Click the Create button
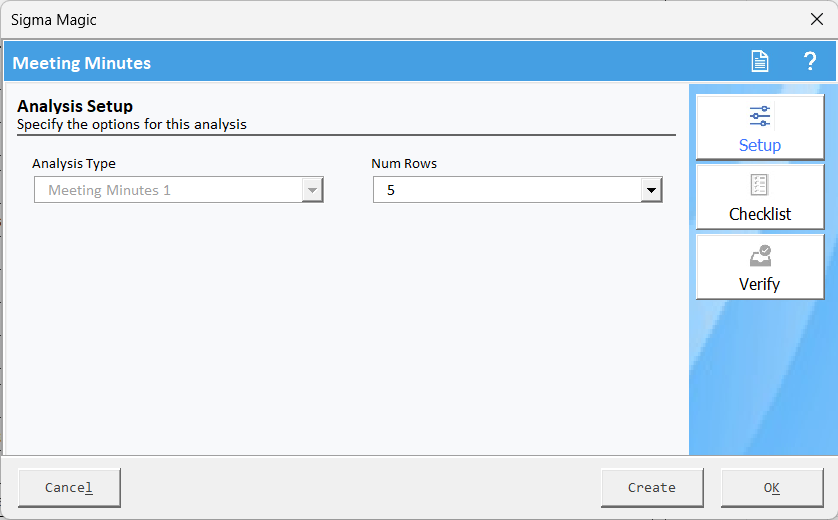 point(652,488)
